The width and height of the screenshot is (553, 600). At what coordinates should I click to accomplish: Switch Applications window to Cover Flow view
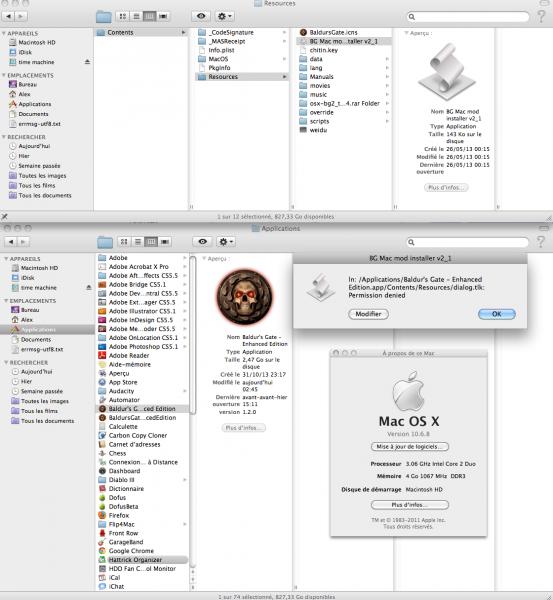[165, 241]
